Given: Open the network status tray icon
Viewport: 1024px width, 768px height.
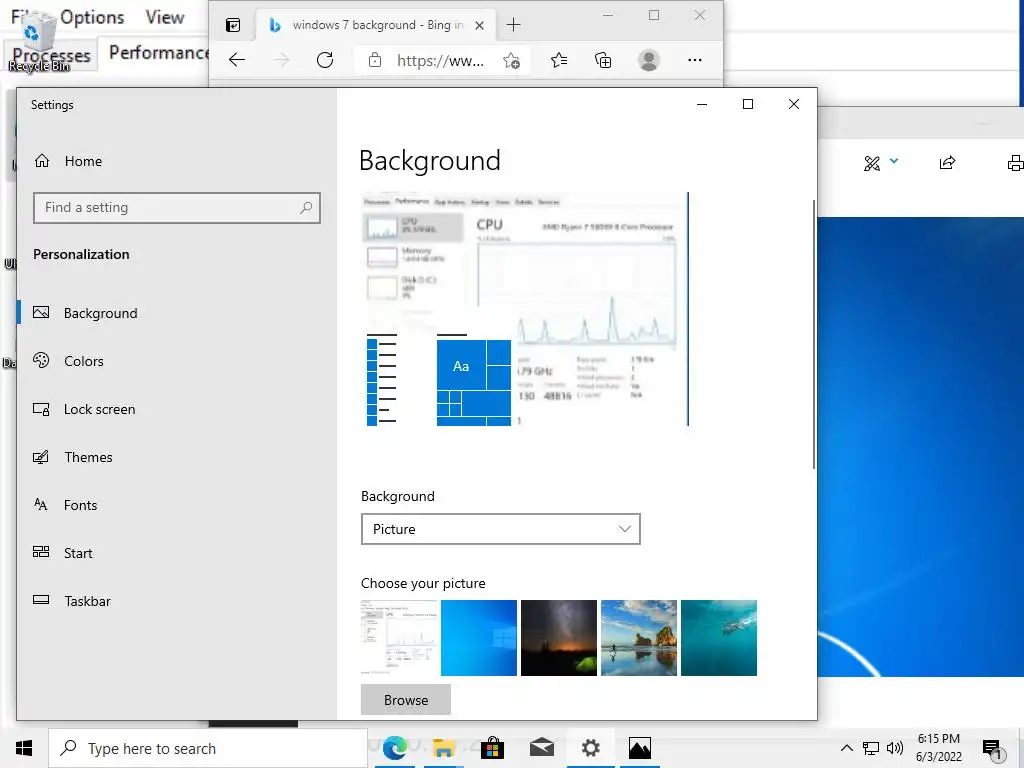Looking at the screenshot, I should point(871,748).
